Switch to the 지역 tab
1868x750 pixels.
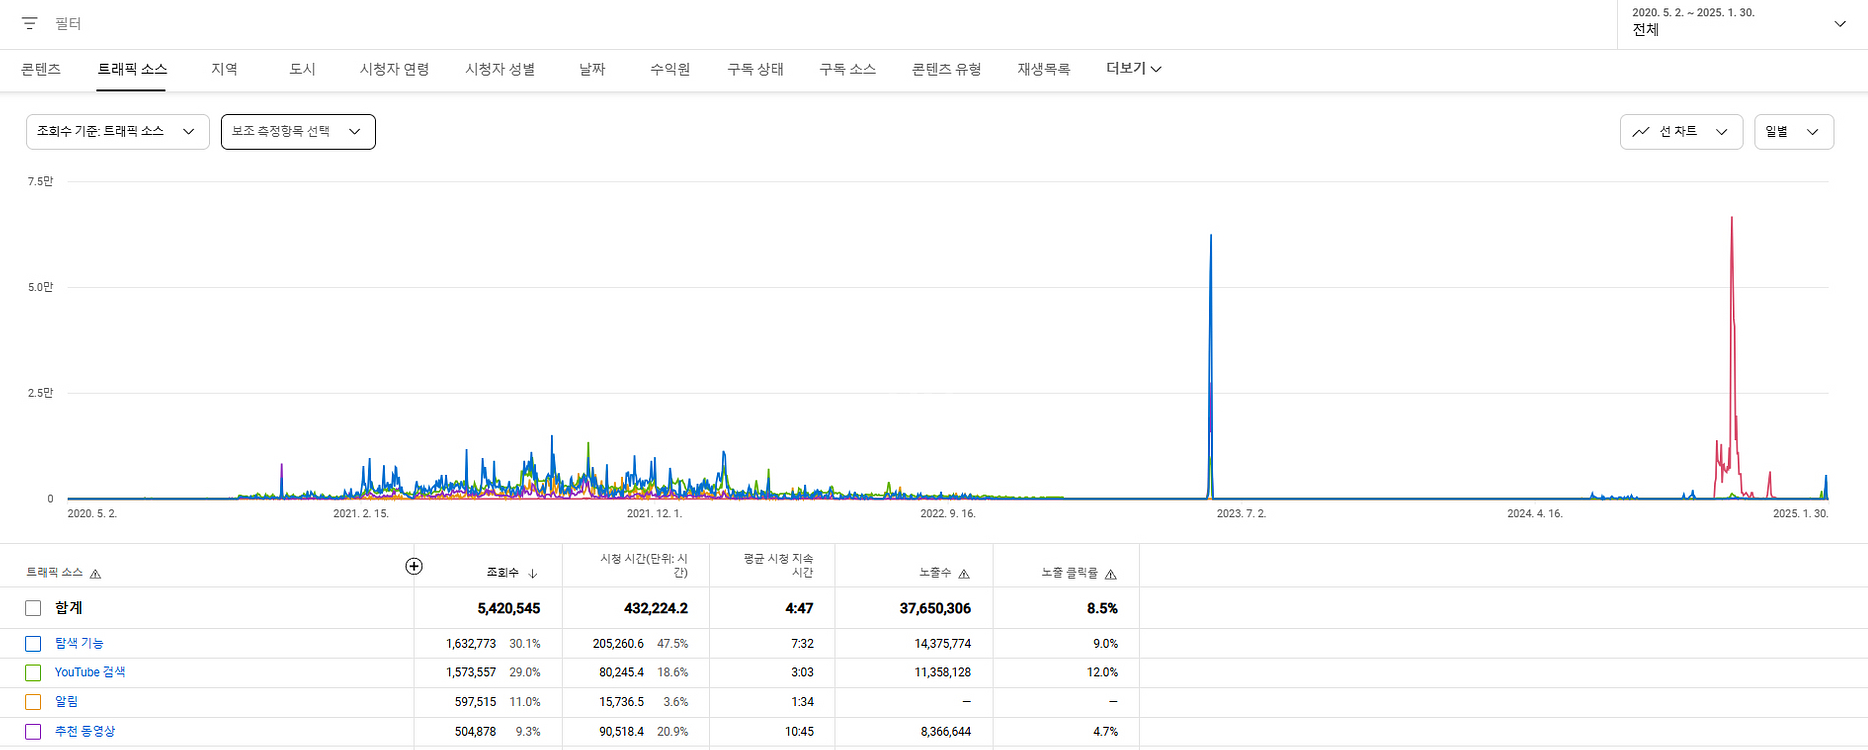[224, 69]
